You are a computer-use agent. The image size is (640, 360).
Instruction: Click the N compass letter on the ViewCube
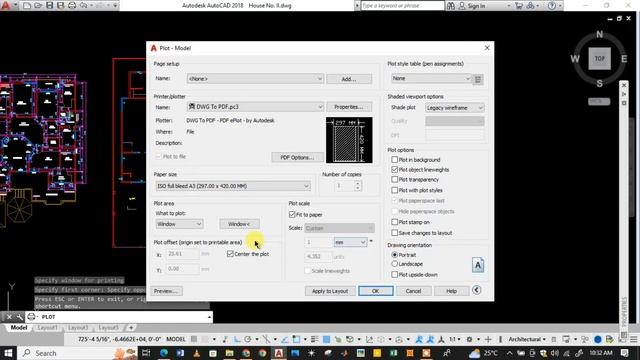600,34
